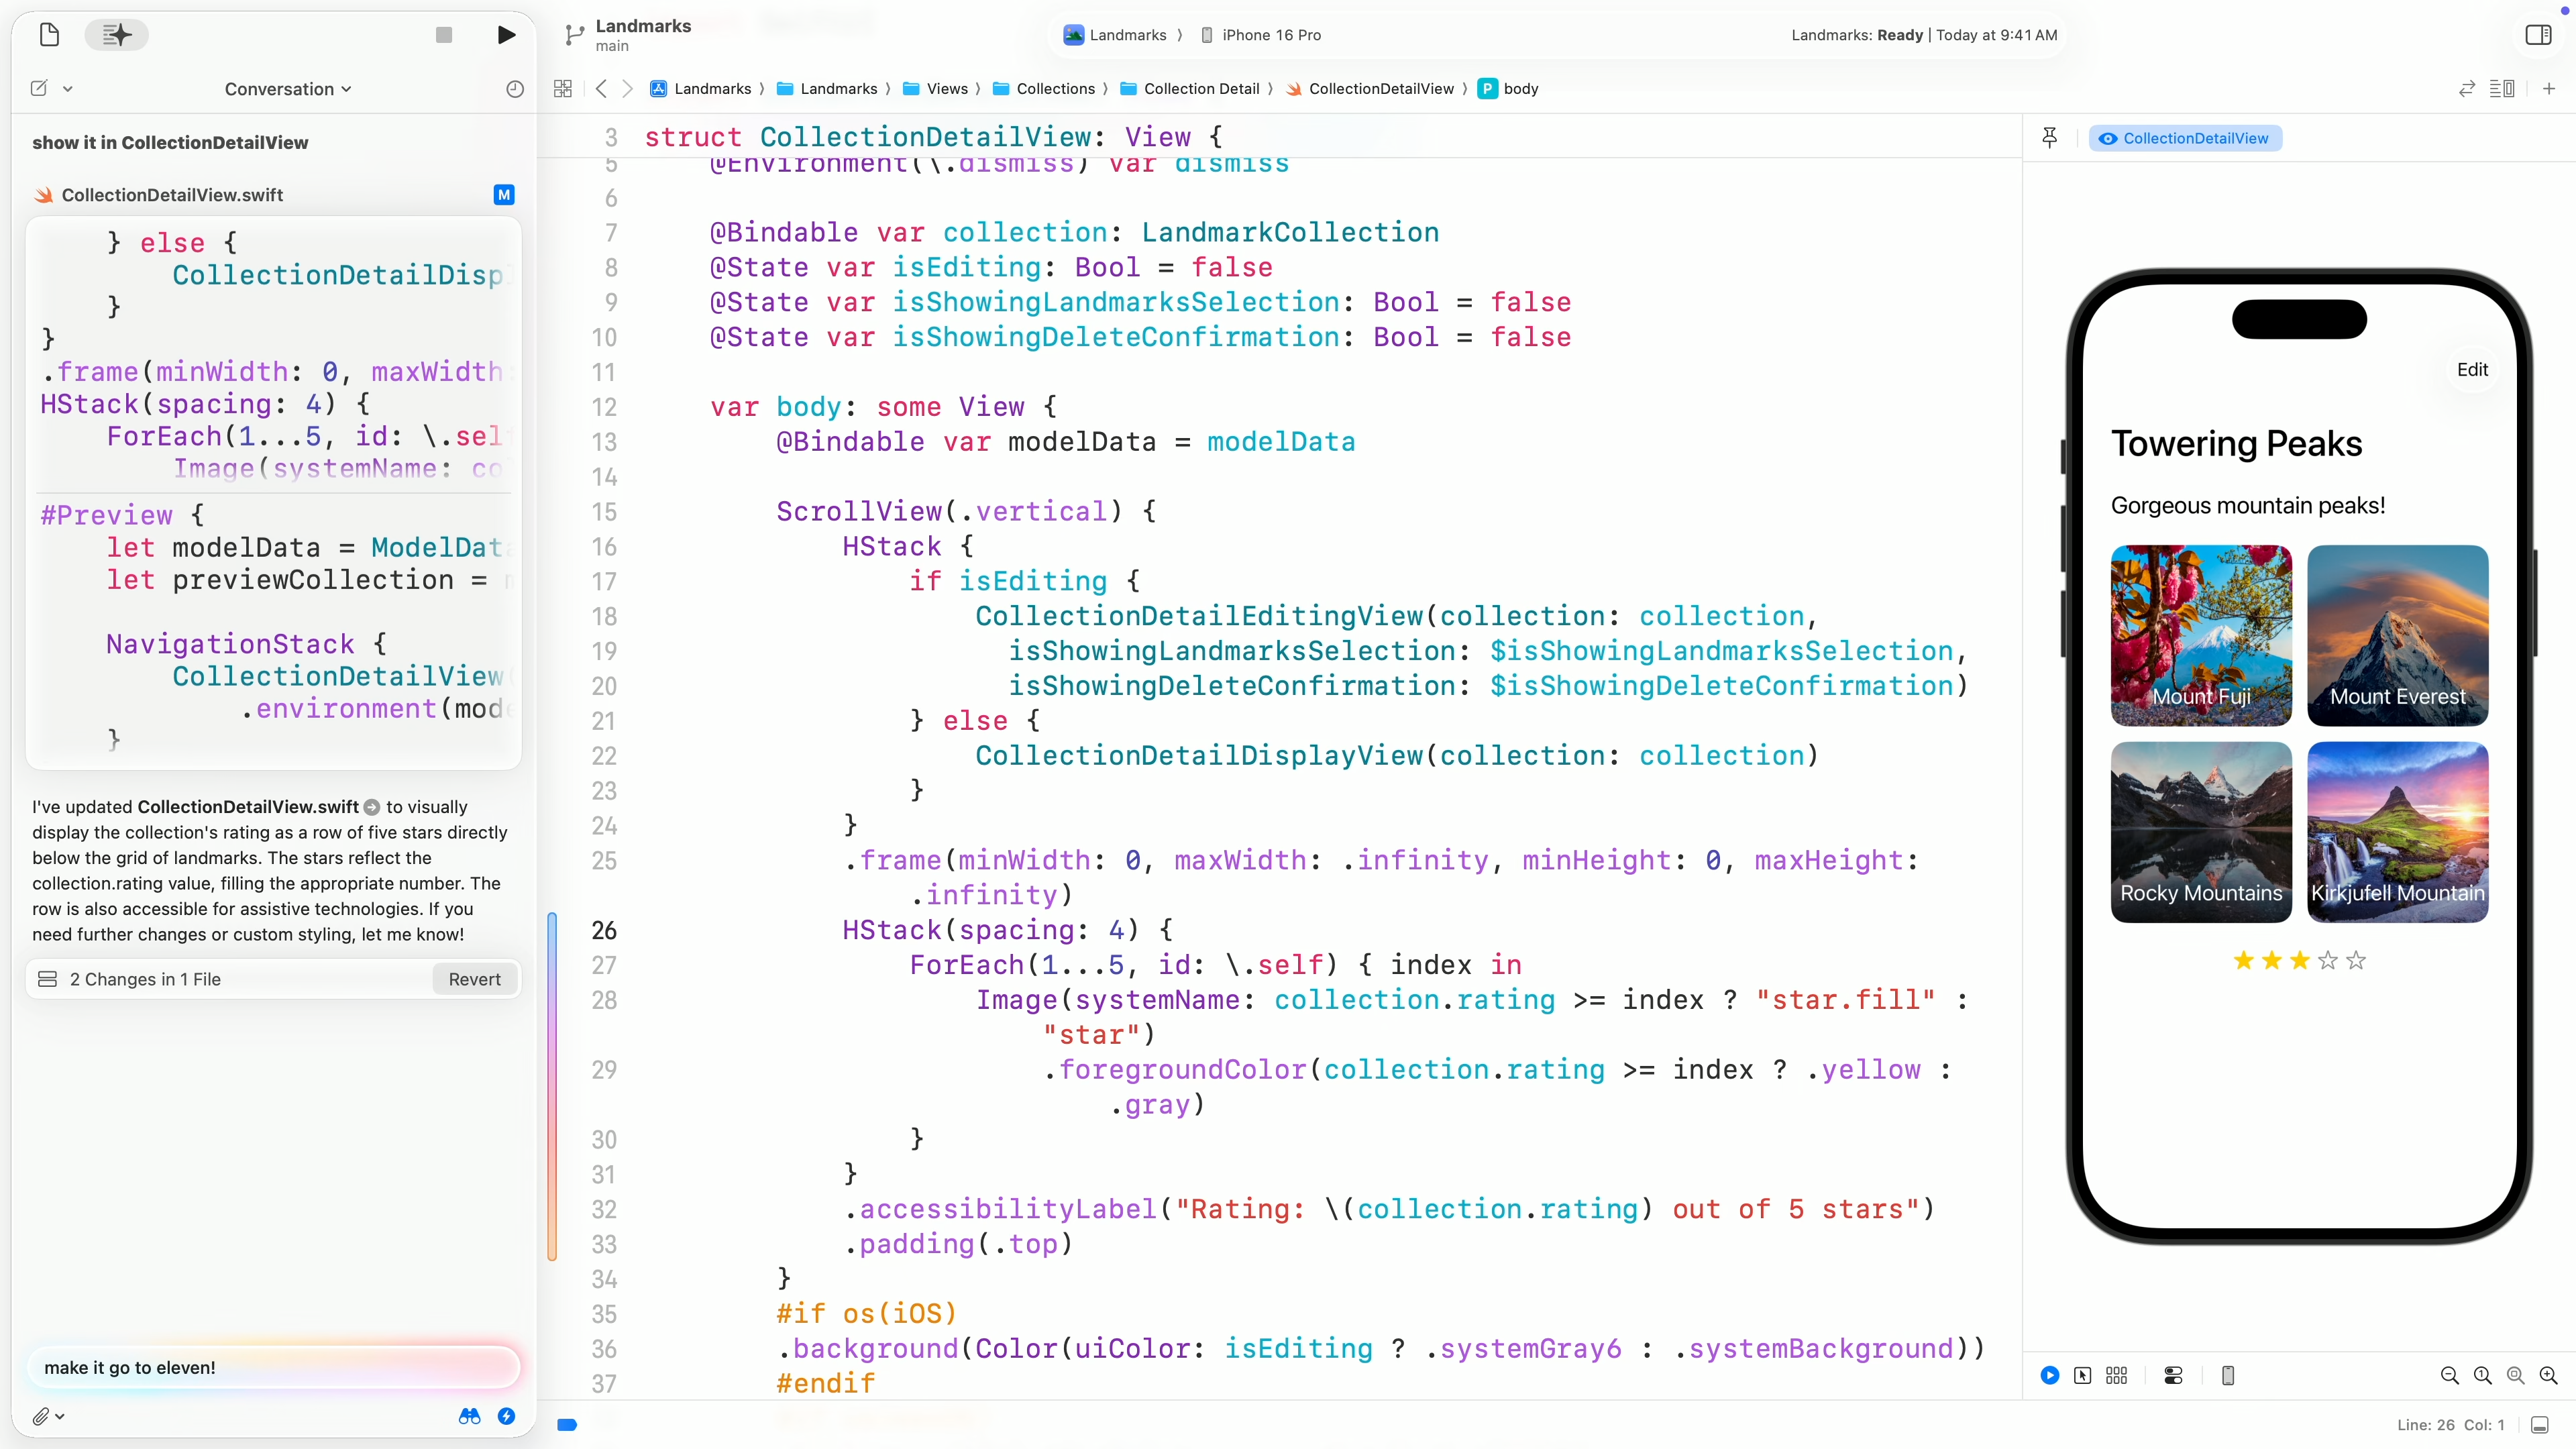Revert the 2 changes in 1 file
Viewport: 2576px width, 1449px height.
474,979
